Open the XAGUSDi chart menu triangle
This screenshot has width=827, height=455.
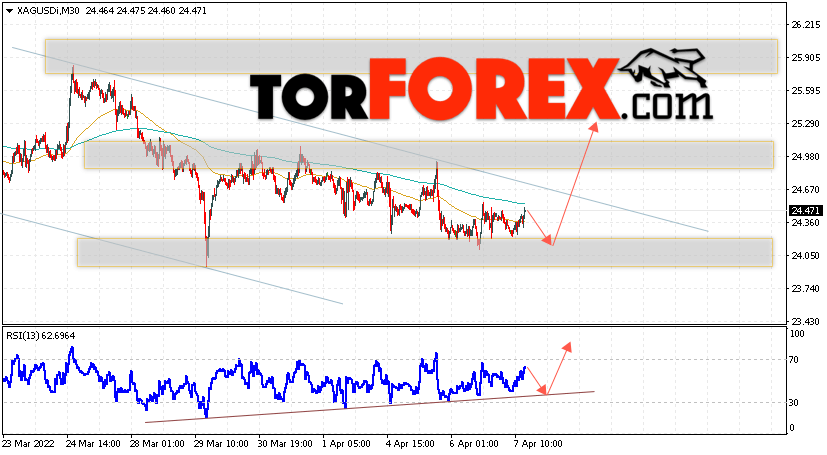(9, 11)
